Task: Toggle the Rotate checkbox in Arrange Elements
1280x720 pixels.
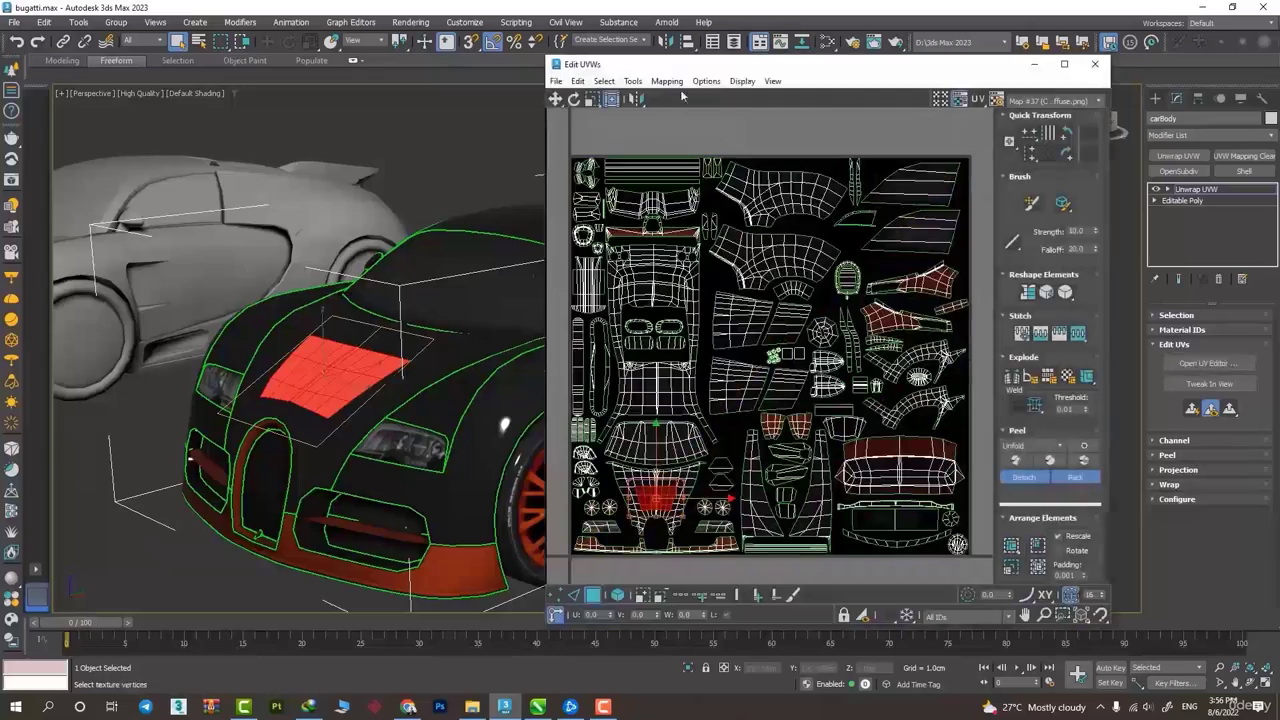Action: 1058,550
